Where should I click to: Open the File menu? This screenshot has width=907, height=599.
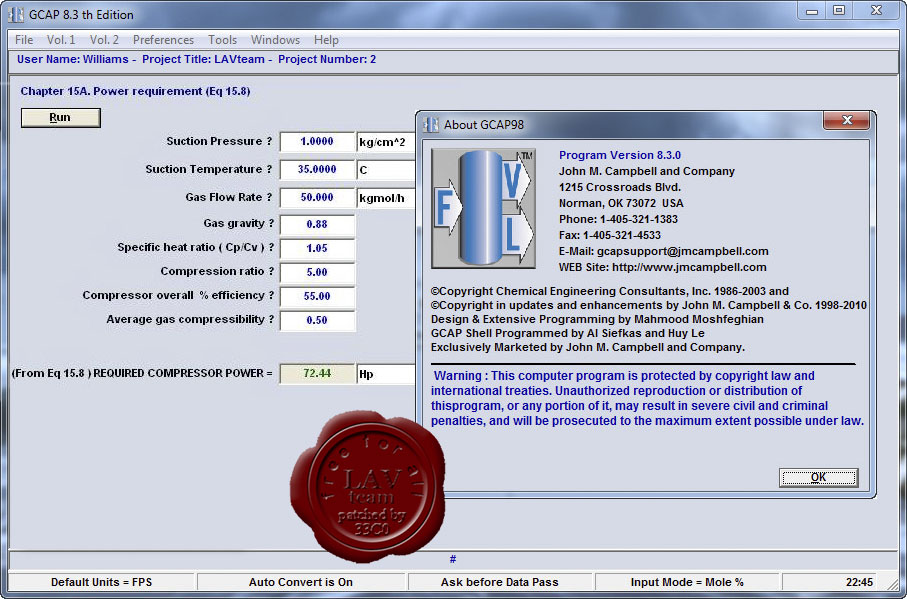click(24, 40)
